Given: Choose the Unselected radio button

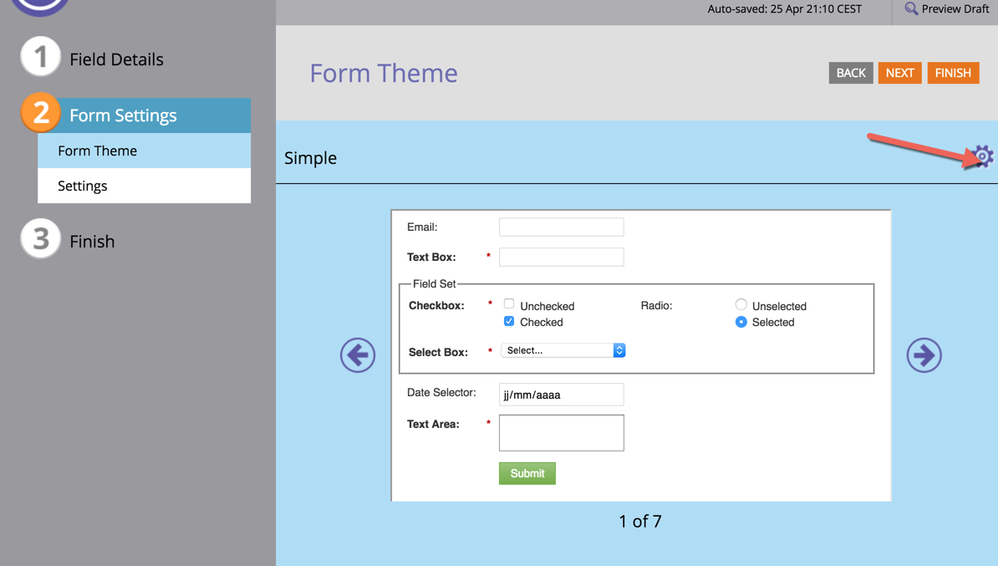Looking at the screenshot, I should click(741, 304).
